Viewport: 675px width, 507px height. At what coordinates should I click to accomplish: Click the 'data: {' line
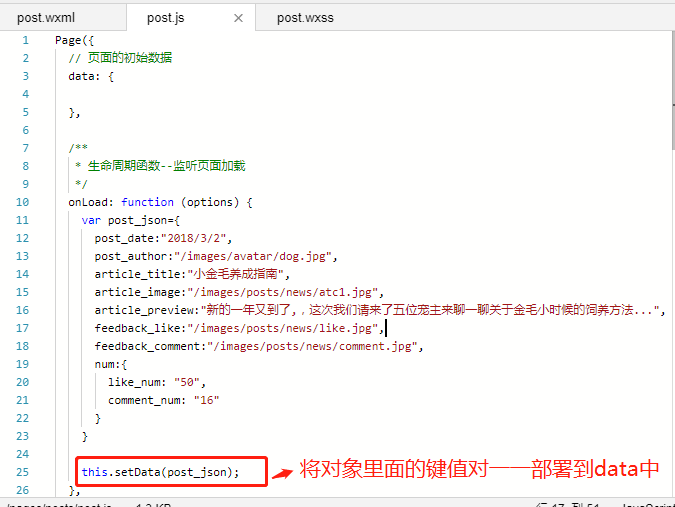coord(91,77)
